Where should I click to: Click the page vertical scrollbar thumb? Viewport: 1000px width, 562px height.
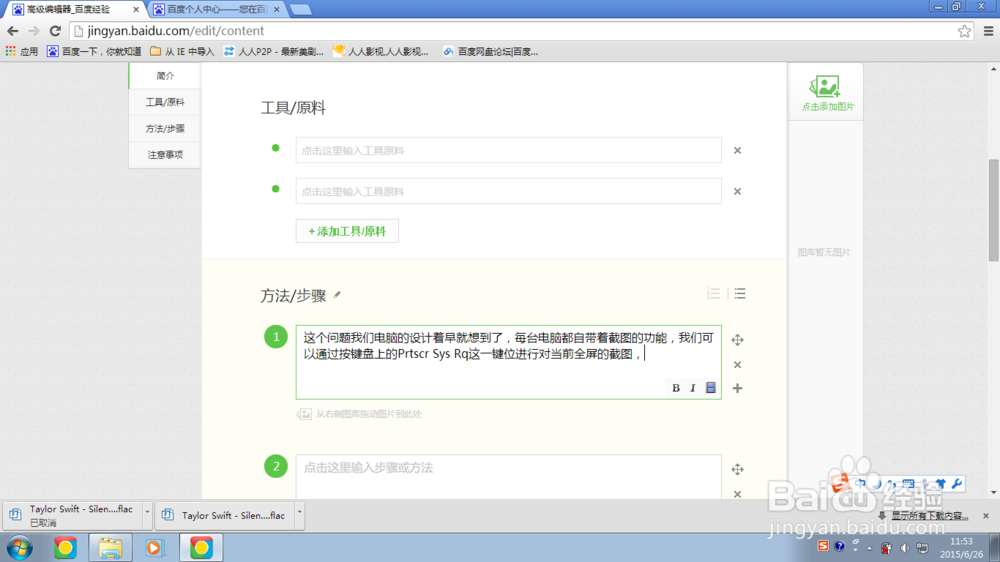click(x=994, y=210)
